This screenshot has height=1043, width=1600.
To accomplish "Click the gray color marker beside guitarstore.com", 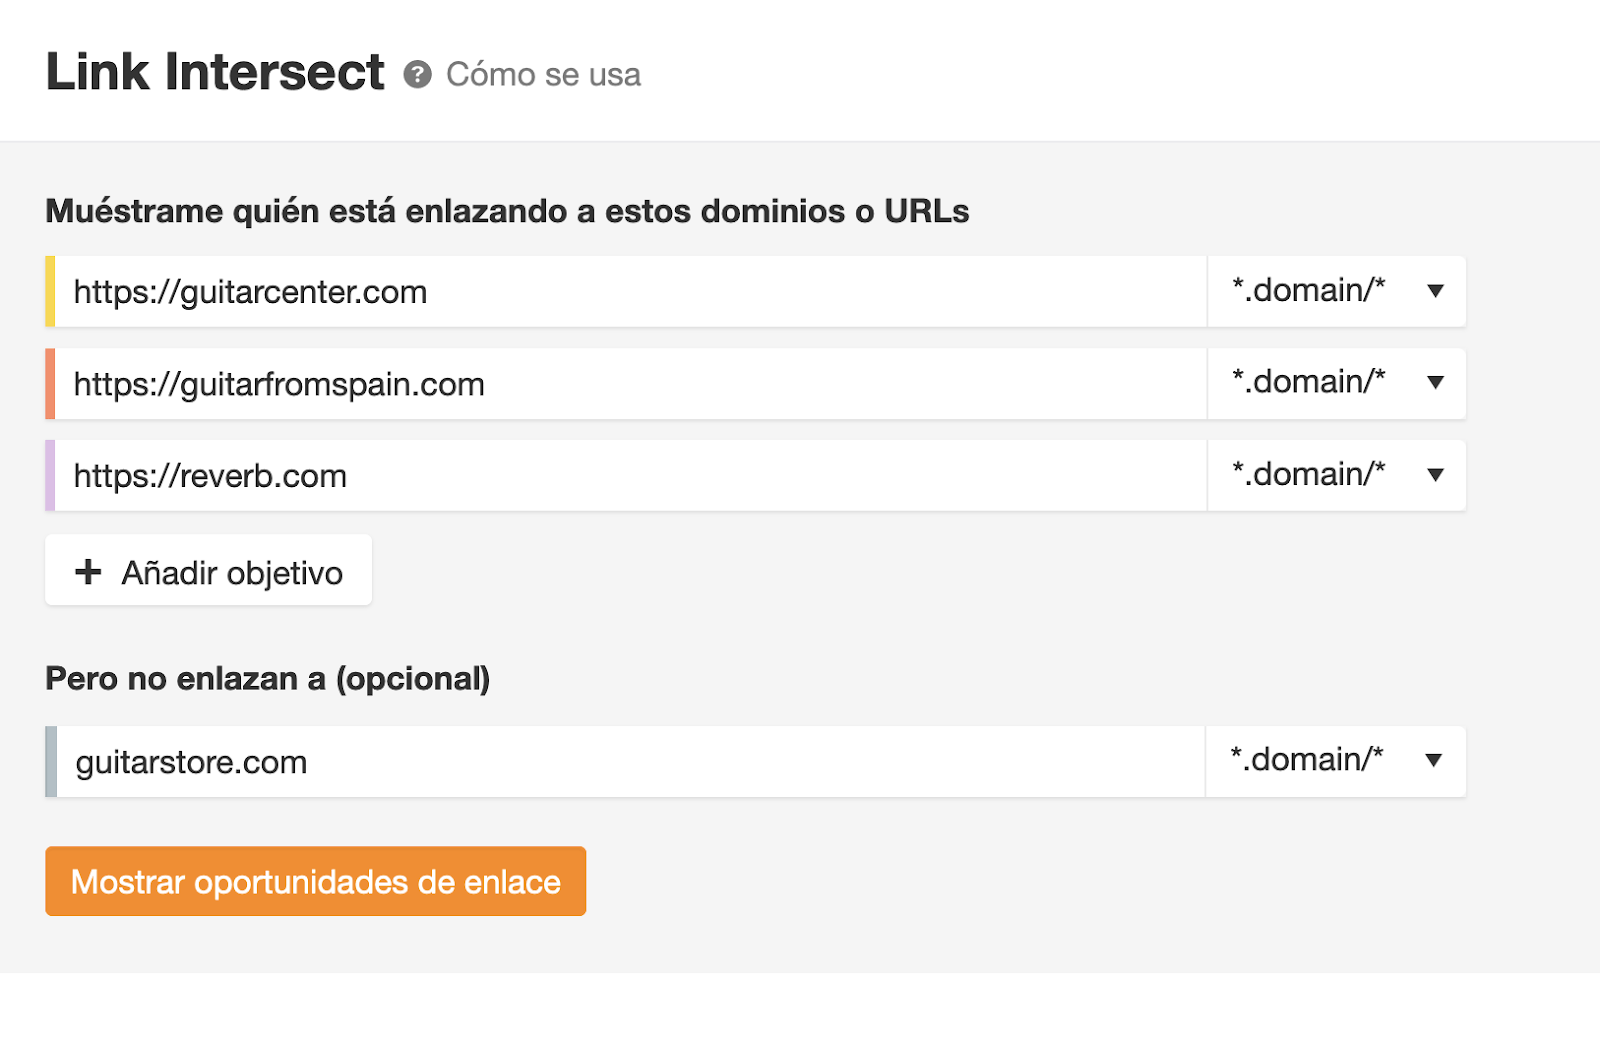I will coord(51,762).
